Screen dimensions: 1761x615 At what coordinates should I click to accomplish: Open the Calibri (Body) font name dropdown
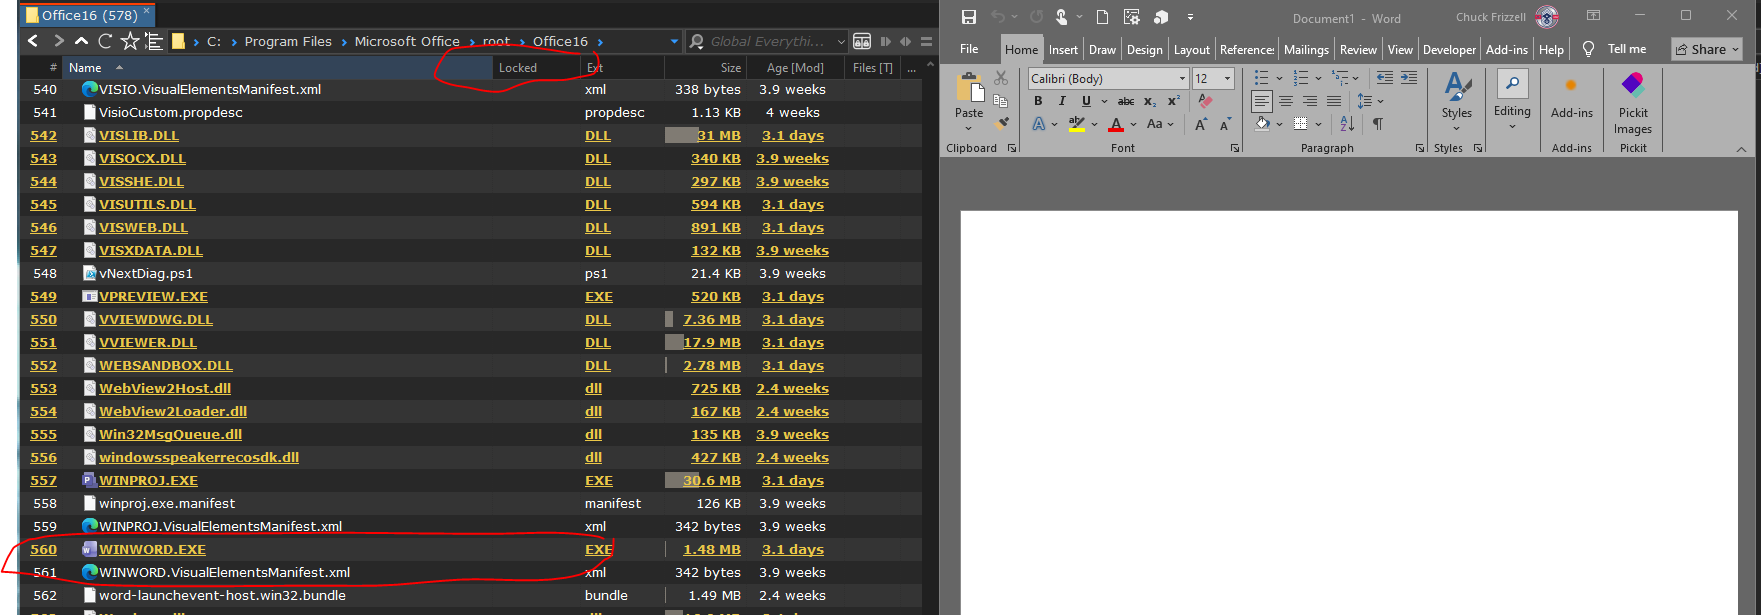1182,79
